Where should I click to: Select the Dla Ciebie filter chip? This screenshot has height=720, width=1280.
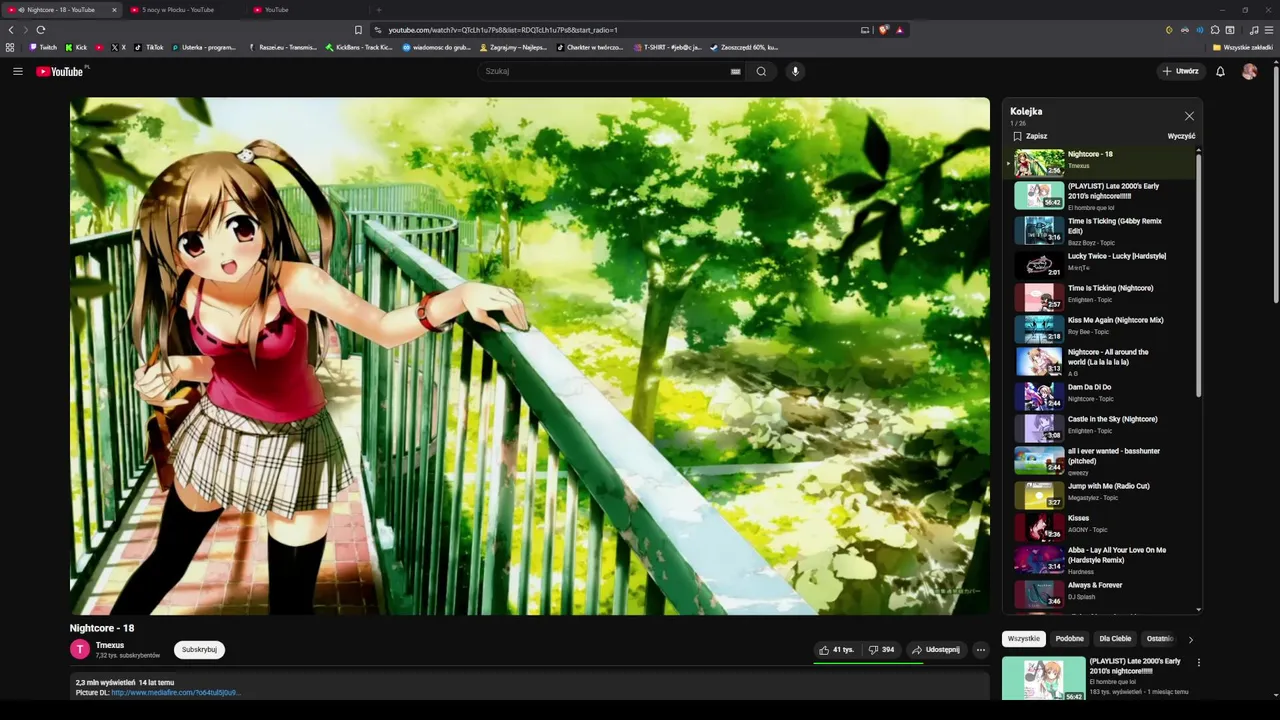pyautogui.click(x=1115, y=639)
